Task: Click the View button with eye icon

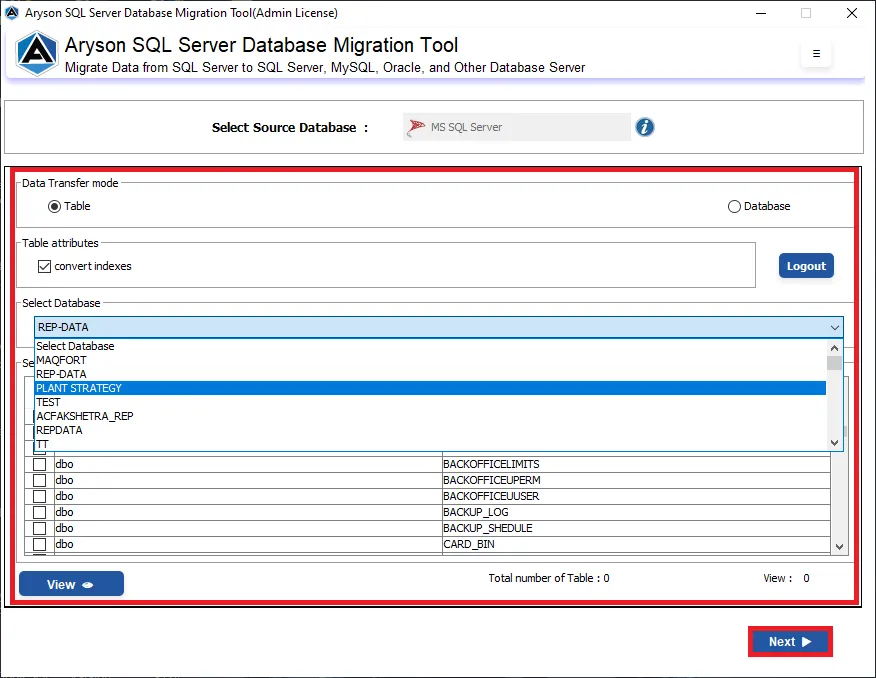Action: pyautogui.click(x=71, y=584)
